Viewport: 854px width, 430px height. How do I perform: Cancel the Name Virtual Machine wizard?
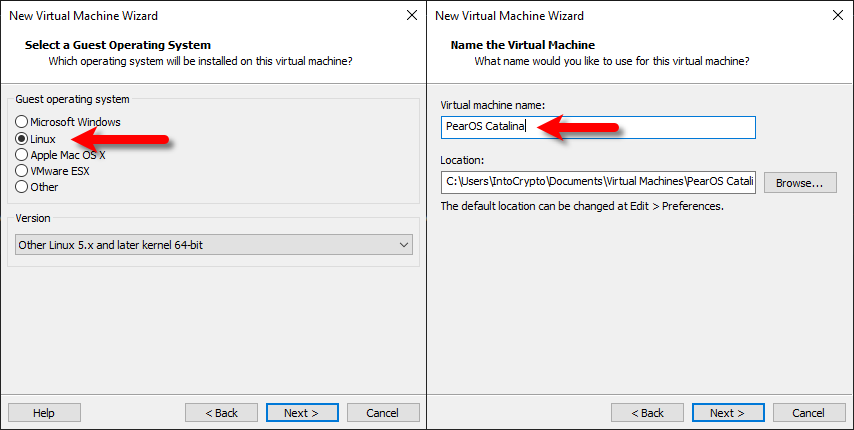pyautogui.click(x=809, y=413)
